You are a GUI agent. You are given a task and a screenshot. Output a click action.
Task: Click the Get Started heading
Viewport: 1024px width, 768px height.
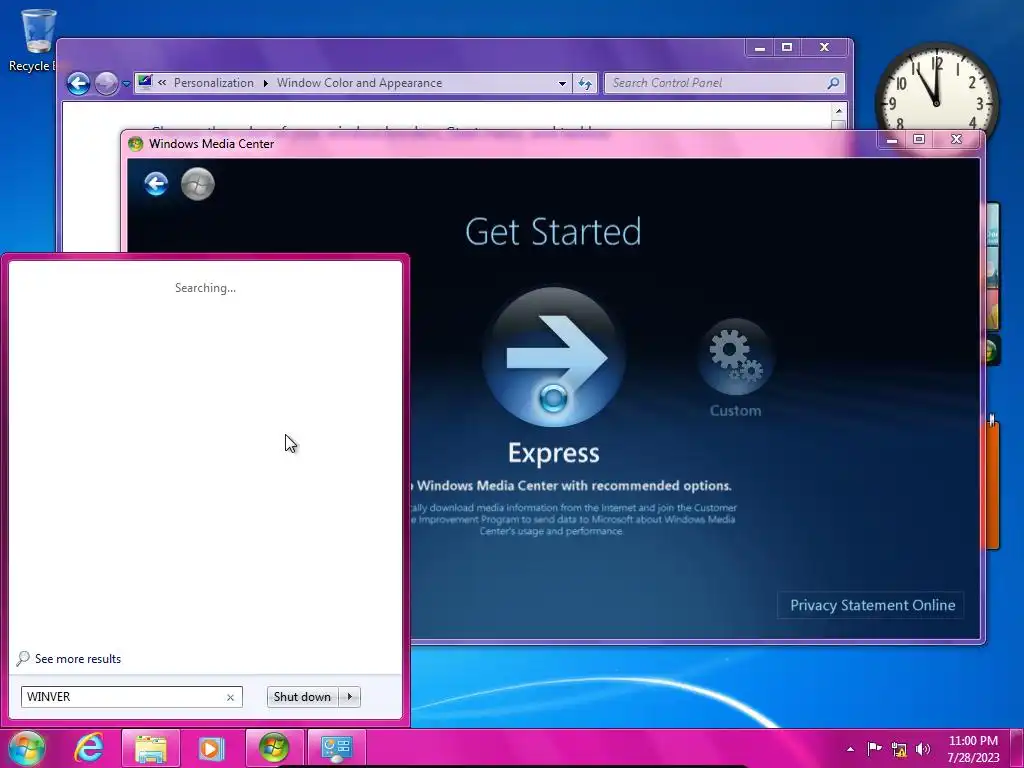[553, 232]
